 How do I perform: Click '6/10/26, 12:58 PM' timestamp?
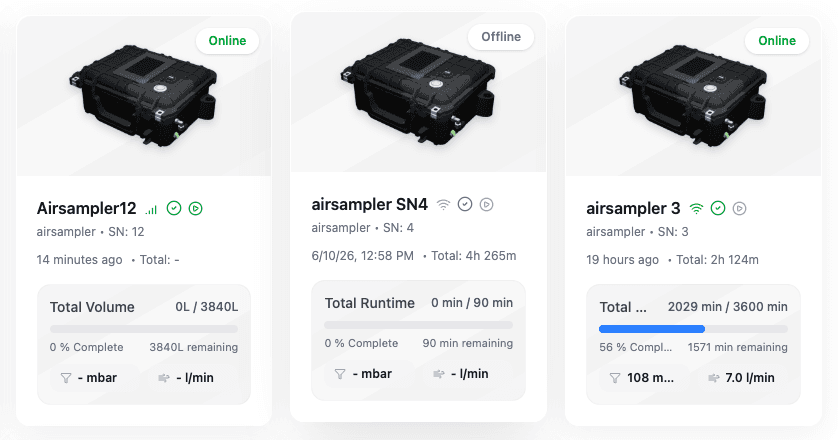(362, 256)
